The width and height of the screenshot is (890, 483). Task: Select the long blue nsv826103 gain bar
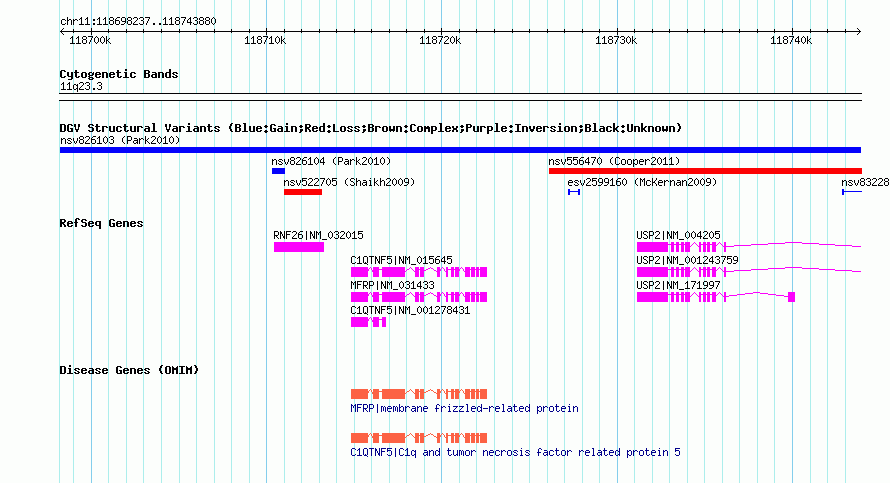460,150
